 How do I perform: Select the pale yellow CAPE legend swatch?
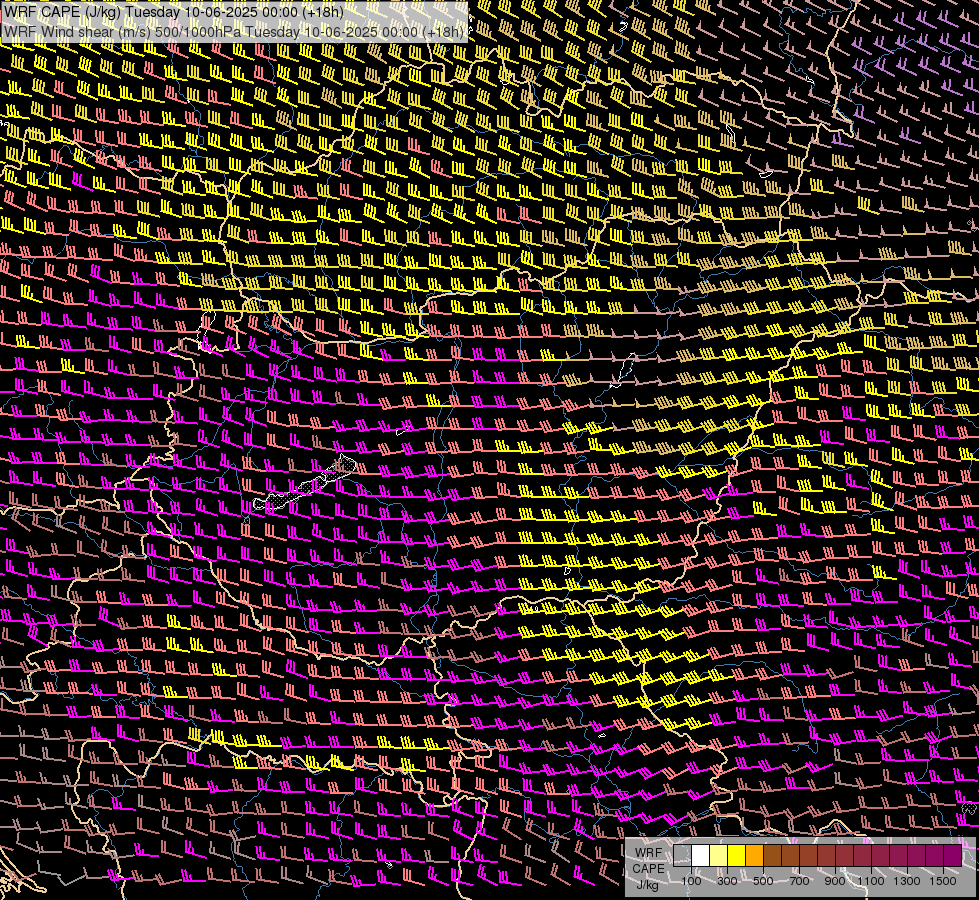[x=719, y=856]
